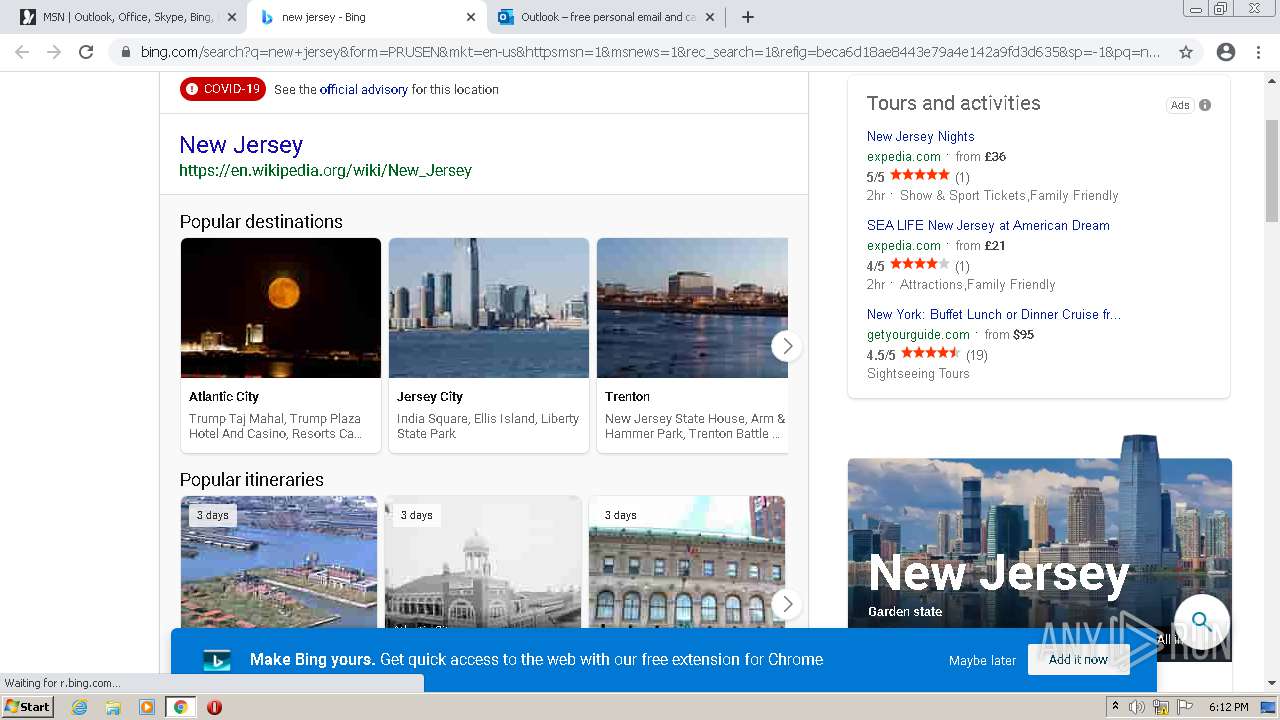Show next popular destinations with arrow

tap(787, 346)
